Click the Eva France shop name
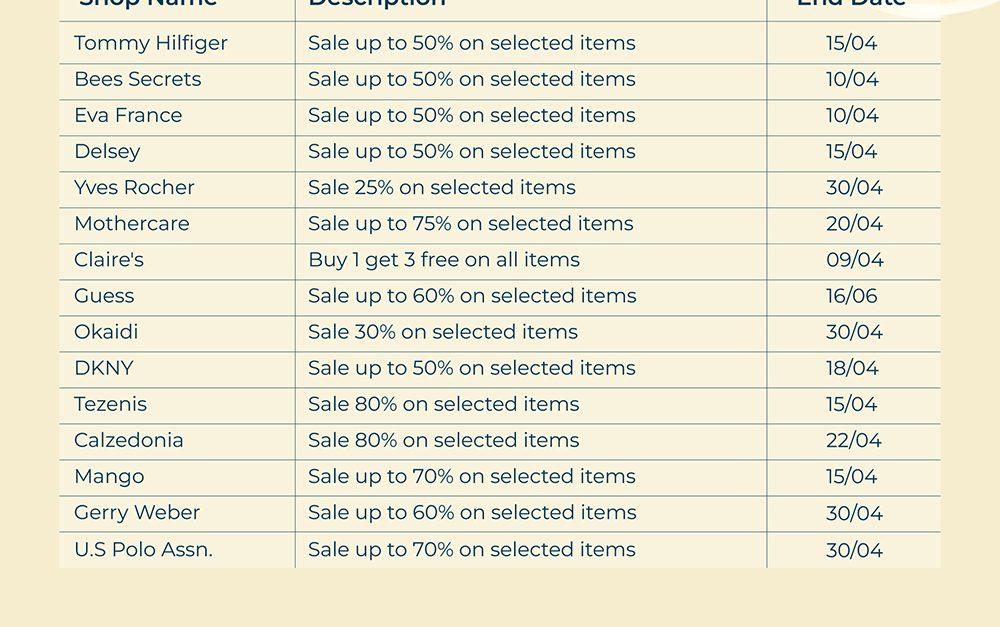This screenshot has height=627, width=1000. point(128,115)
